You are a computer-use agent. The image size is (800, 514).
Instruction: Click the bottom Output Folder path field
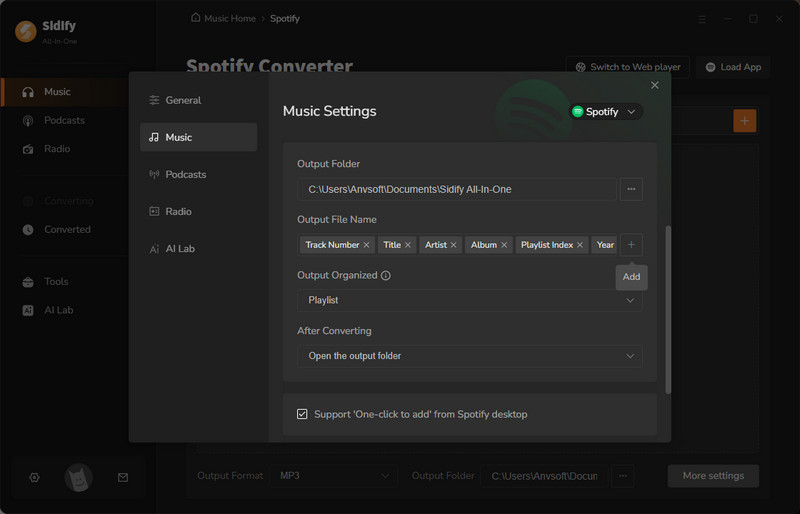point(544,476)
